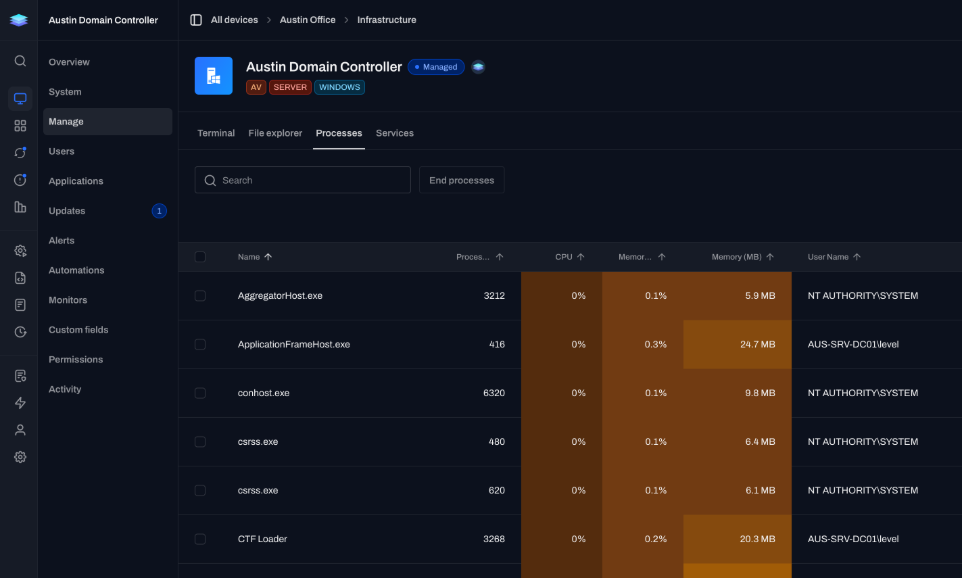Click the End processes button

pyautogui.click(x=461, y=180)
